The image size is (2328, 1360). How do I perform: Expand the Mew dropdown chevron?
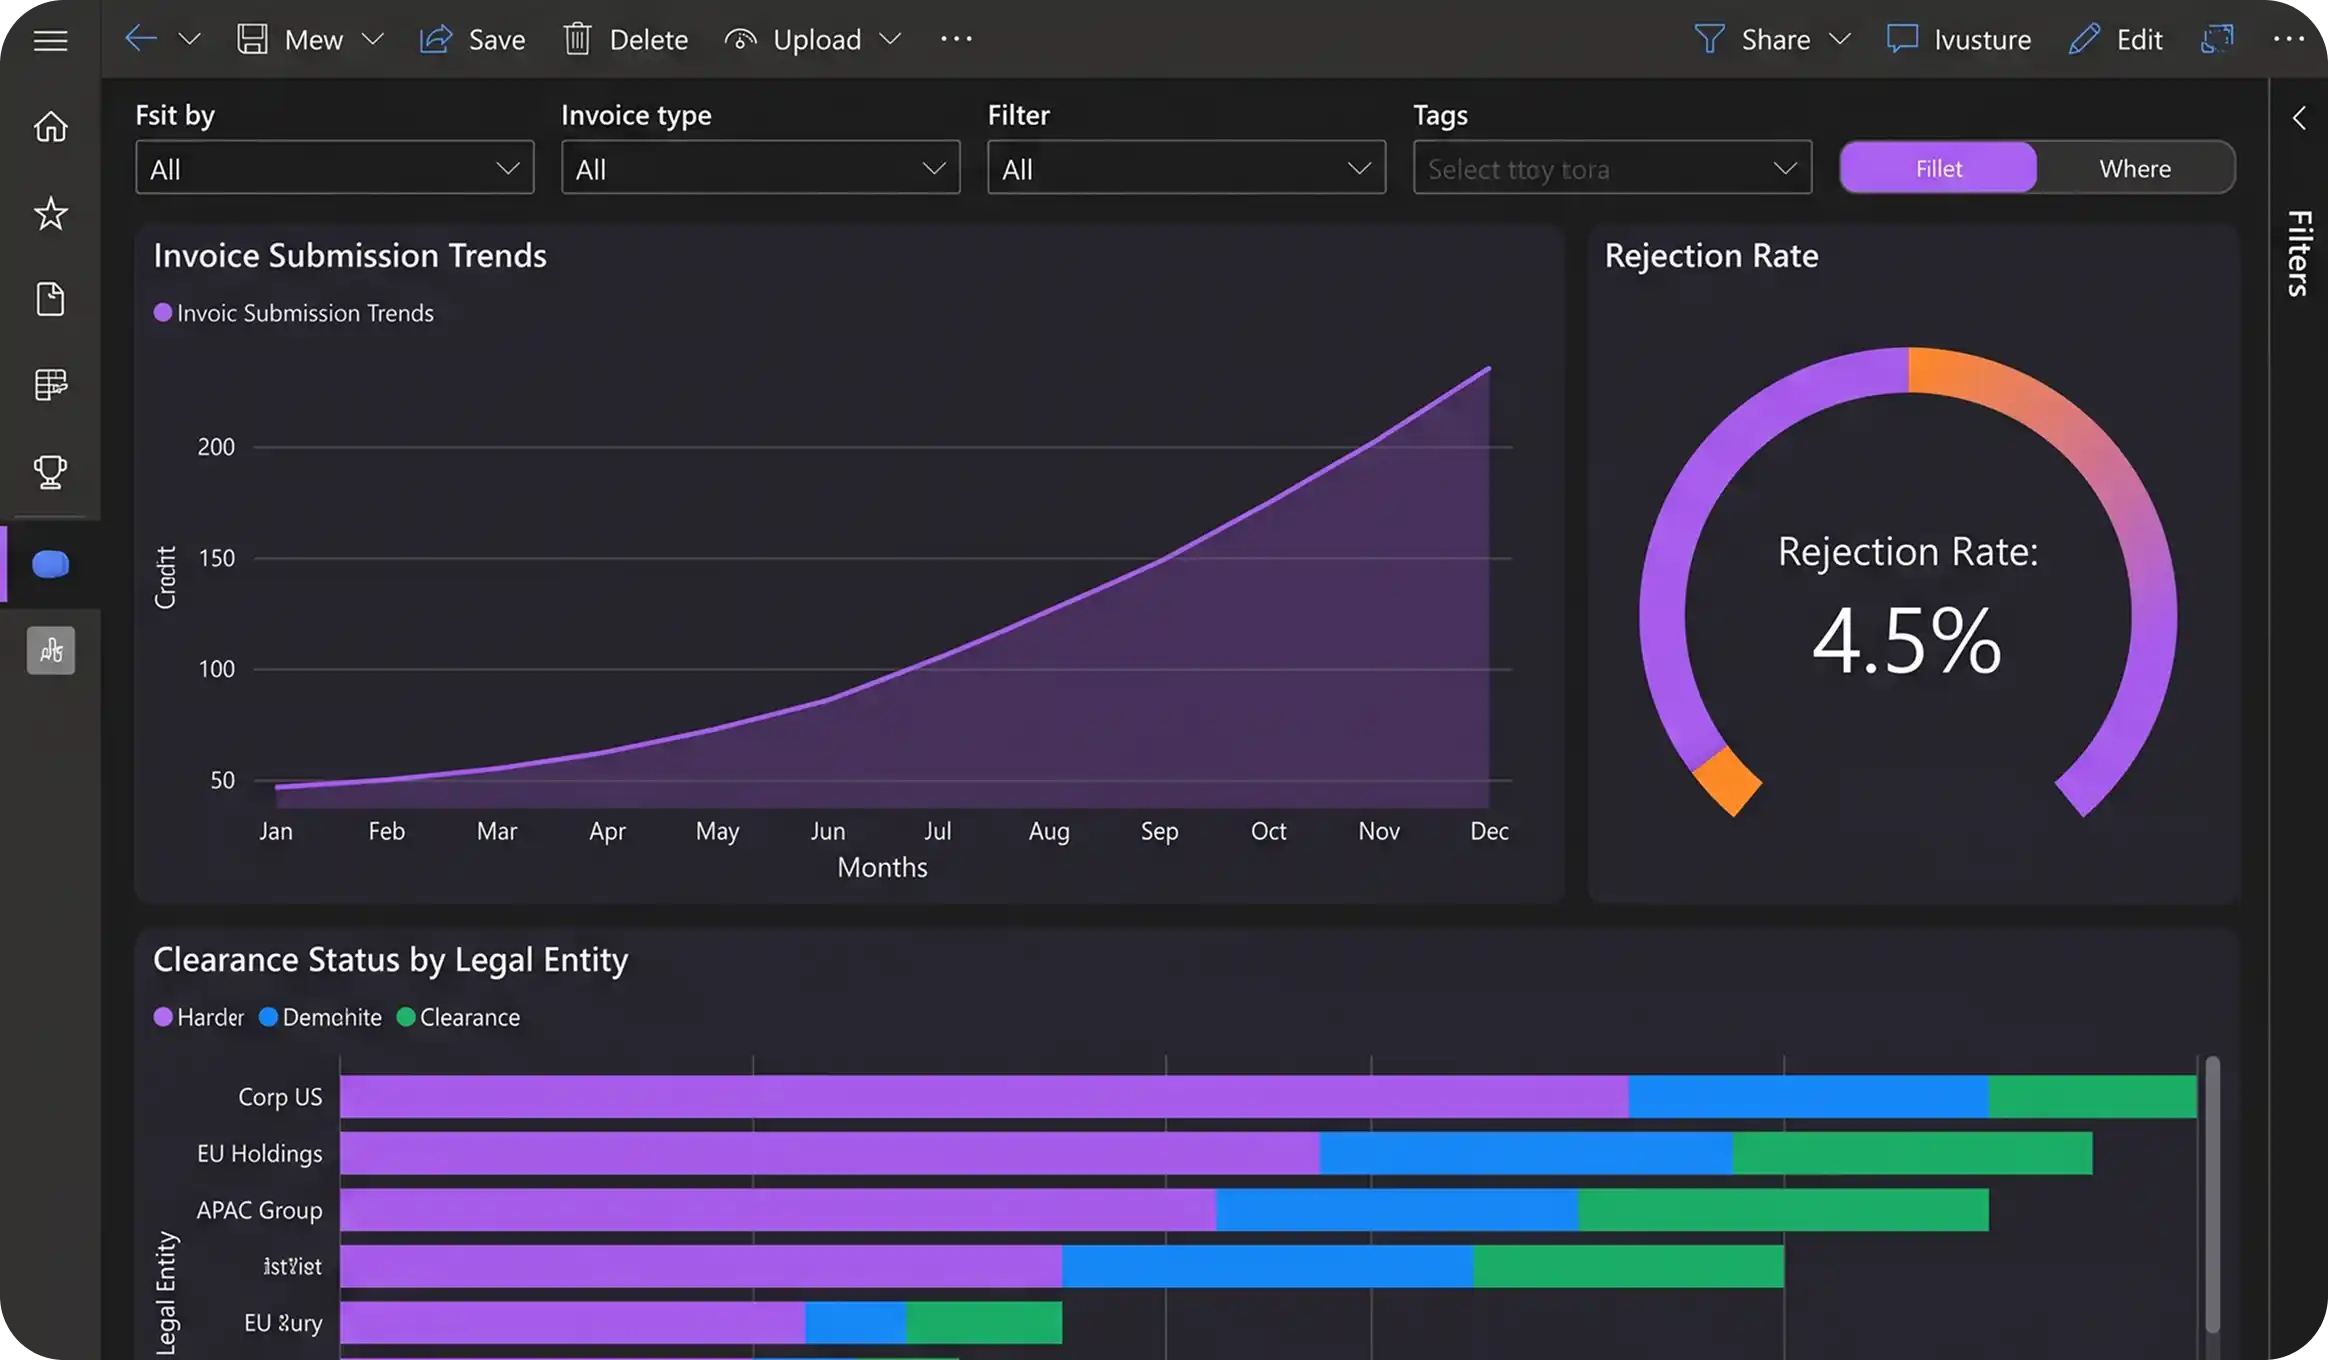(x=372, y=39)
